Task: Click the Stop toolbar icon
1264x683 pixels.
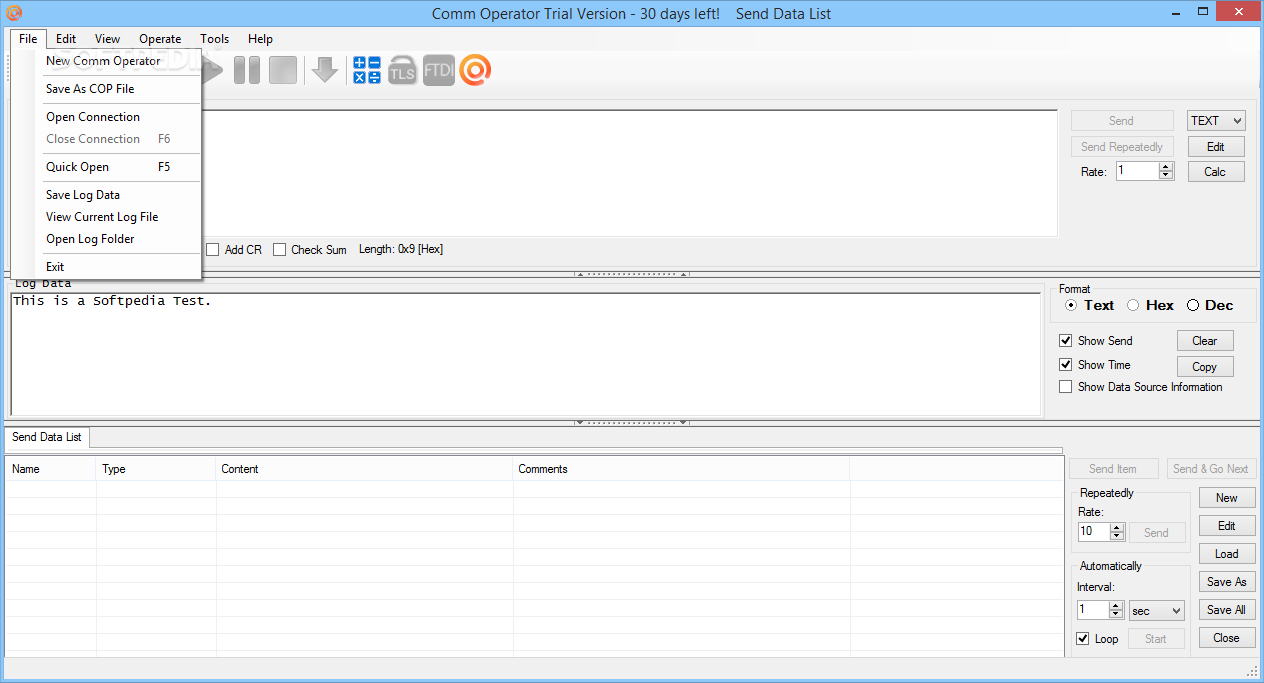Action: click(283, 70)
